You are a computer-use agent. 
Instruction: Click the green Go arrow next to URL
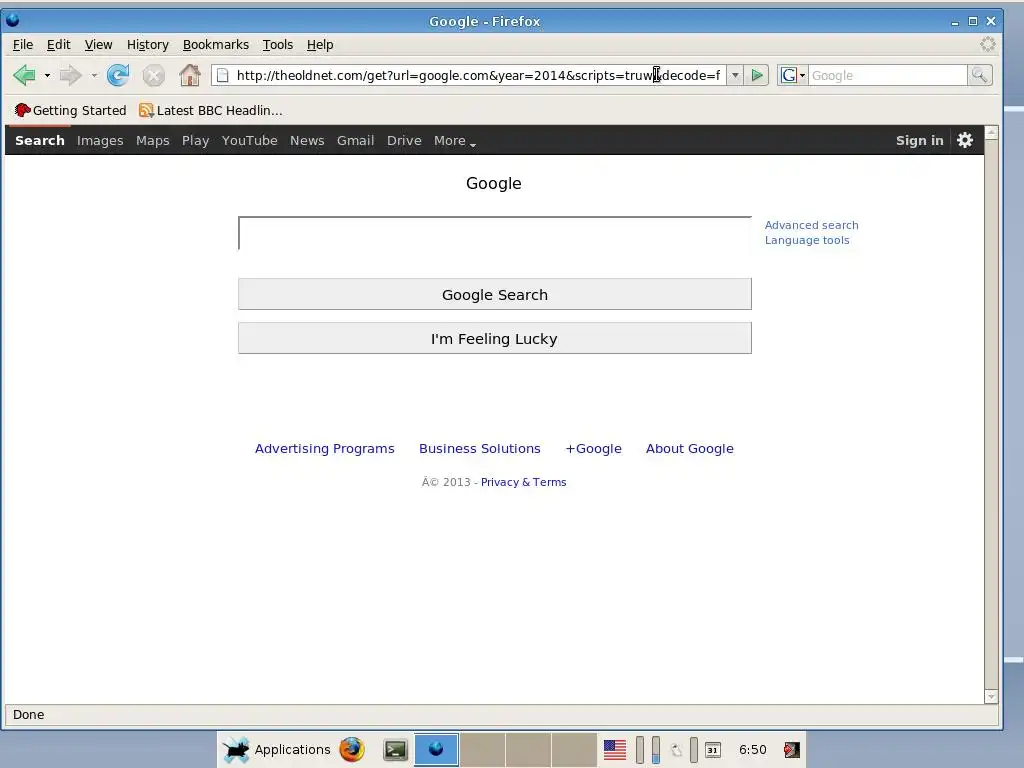pos(757,75)
